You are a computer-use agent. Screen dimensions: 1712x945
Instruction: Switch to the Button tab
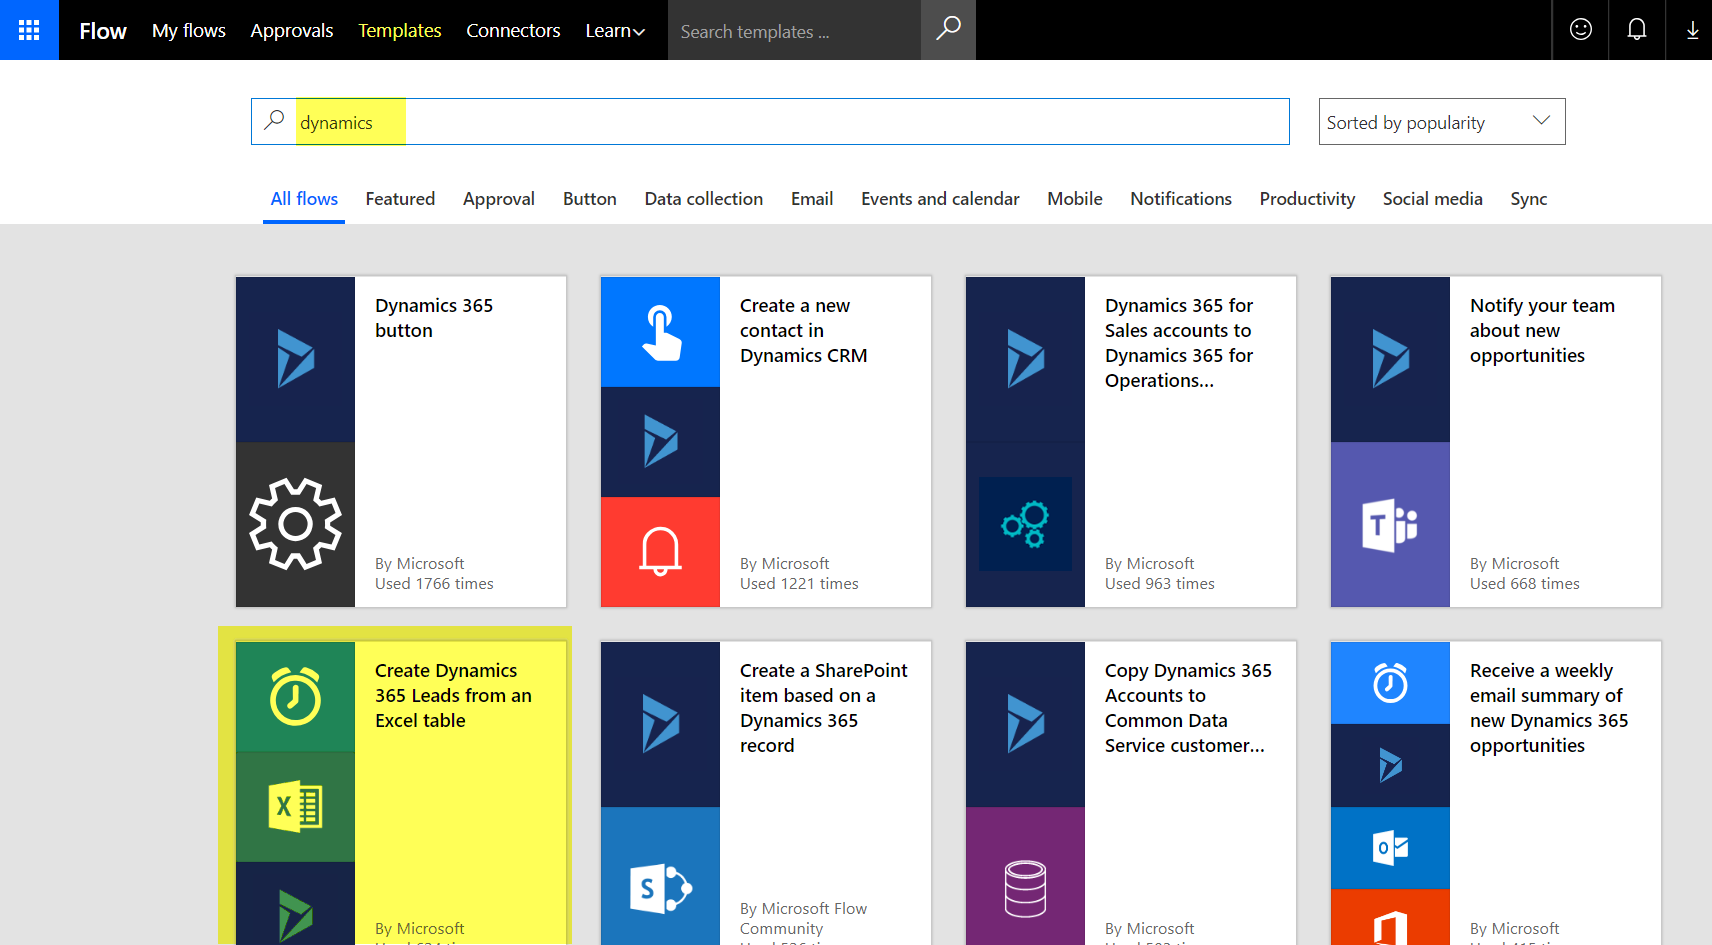(x=590, y=199)
